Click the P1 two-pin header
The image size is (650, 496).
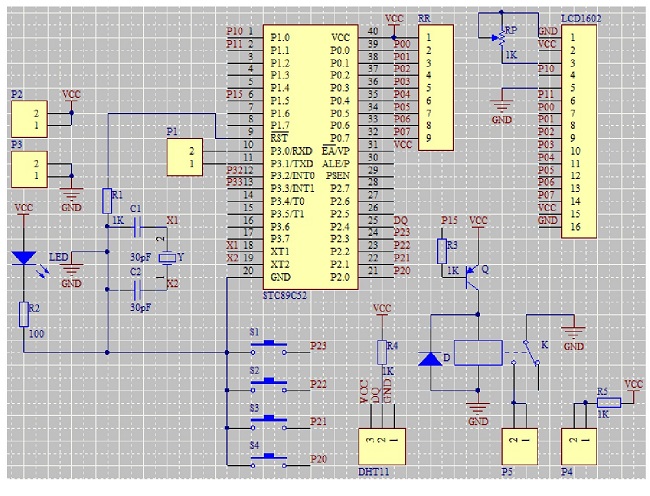(x=185, y=157)
